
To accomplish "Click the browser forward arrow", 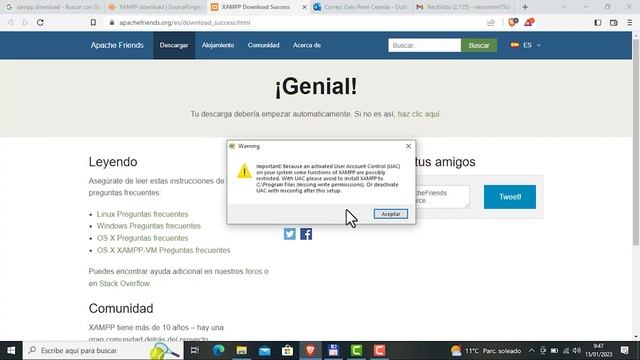I will pyautogui.click(x=25, y=22).
